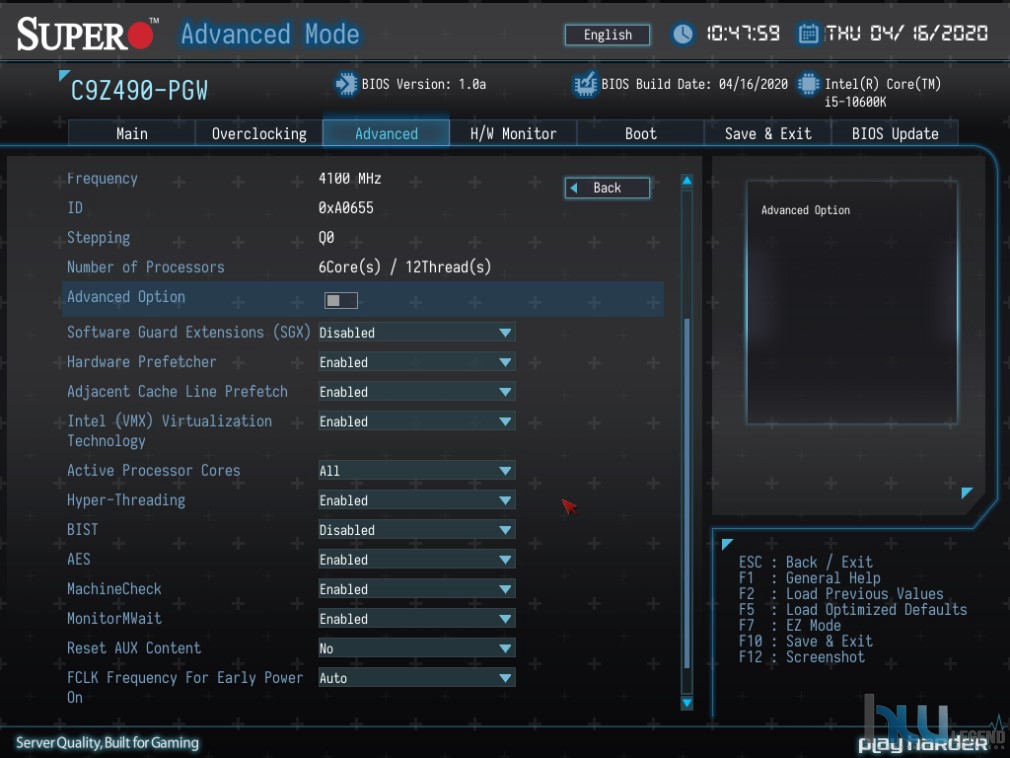
Task: Click the 6Core(s) / 12Thread(s) value
Action: (x=405, y=267)
